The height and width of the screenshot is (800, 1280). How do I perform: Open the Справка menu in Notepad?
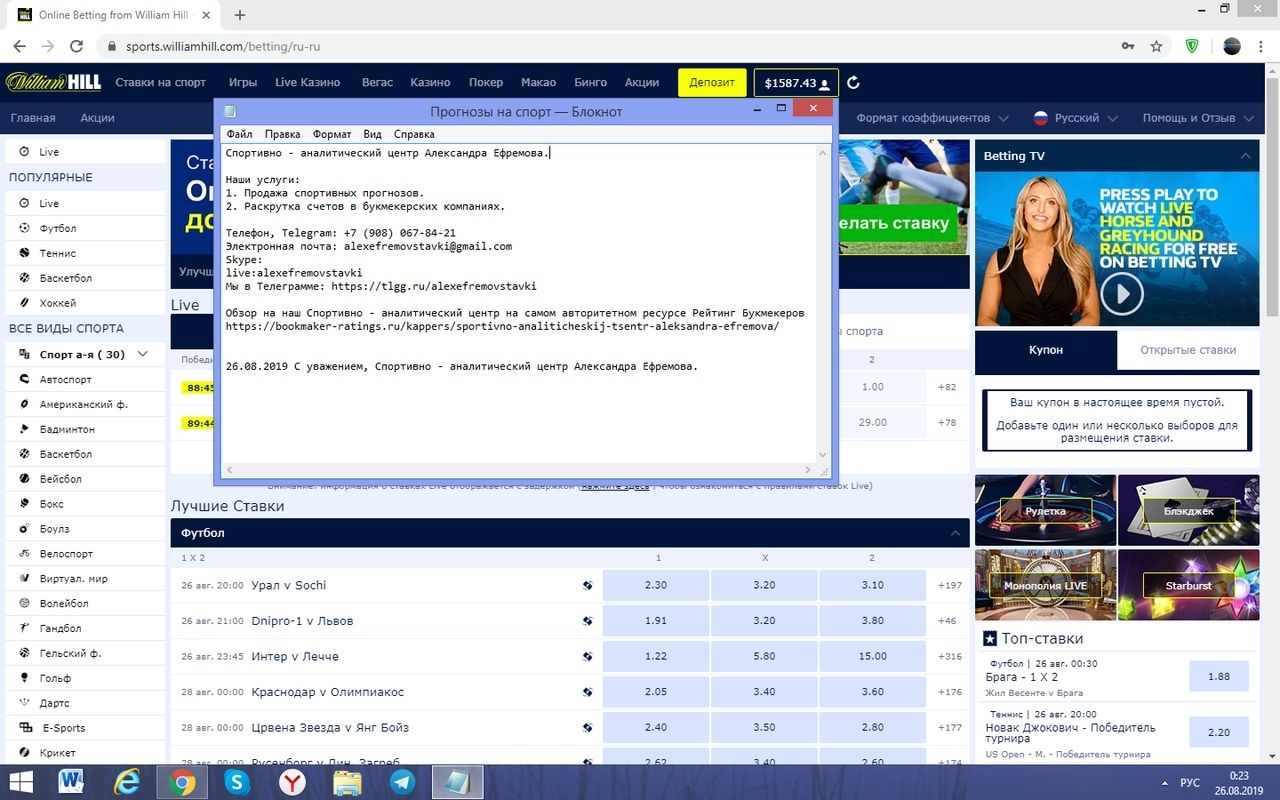pos(414,134)
